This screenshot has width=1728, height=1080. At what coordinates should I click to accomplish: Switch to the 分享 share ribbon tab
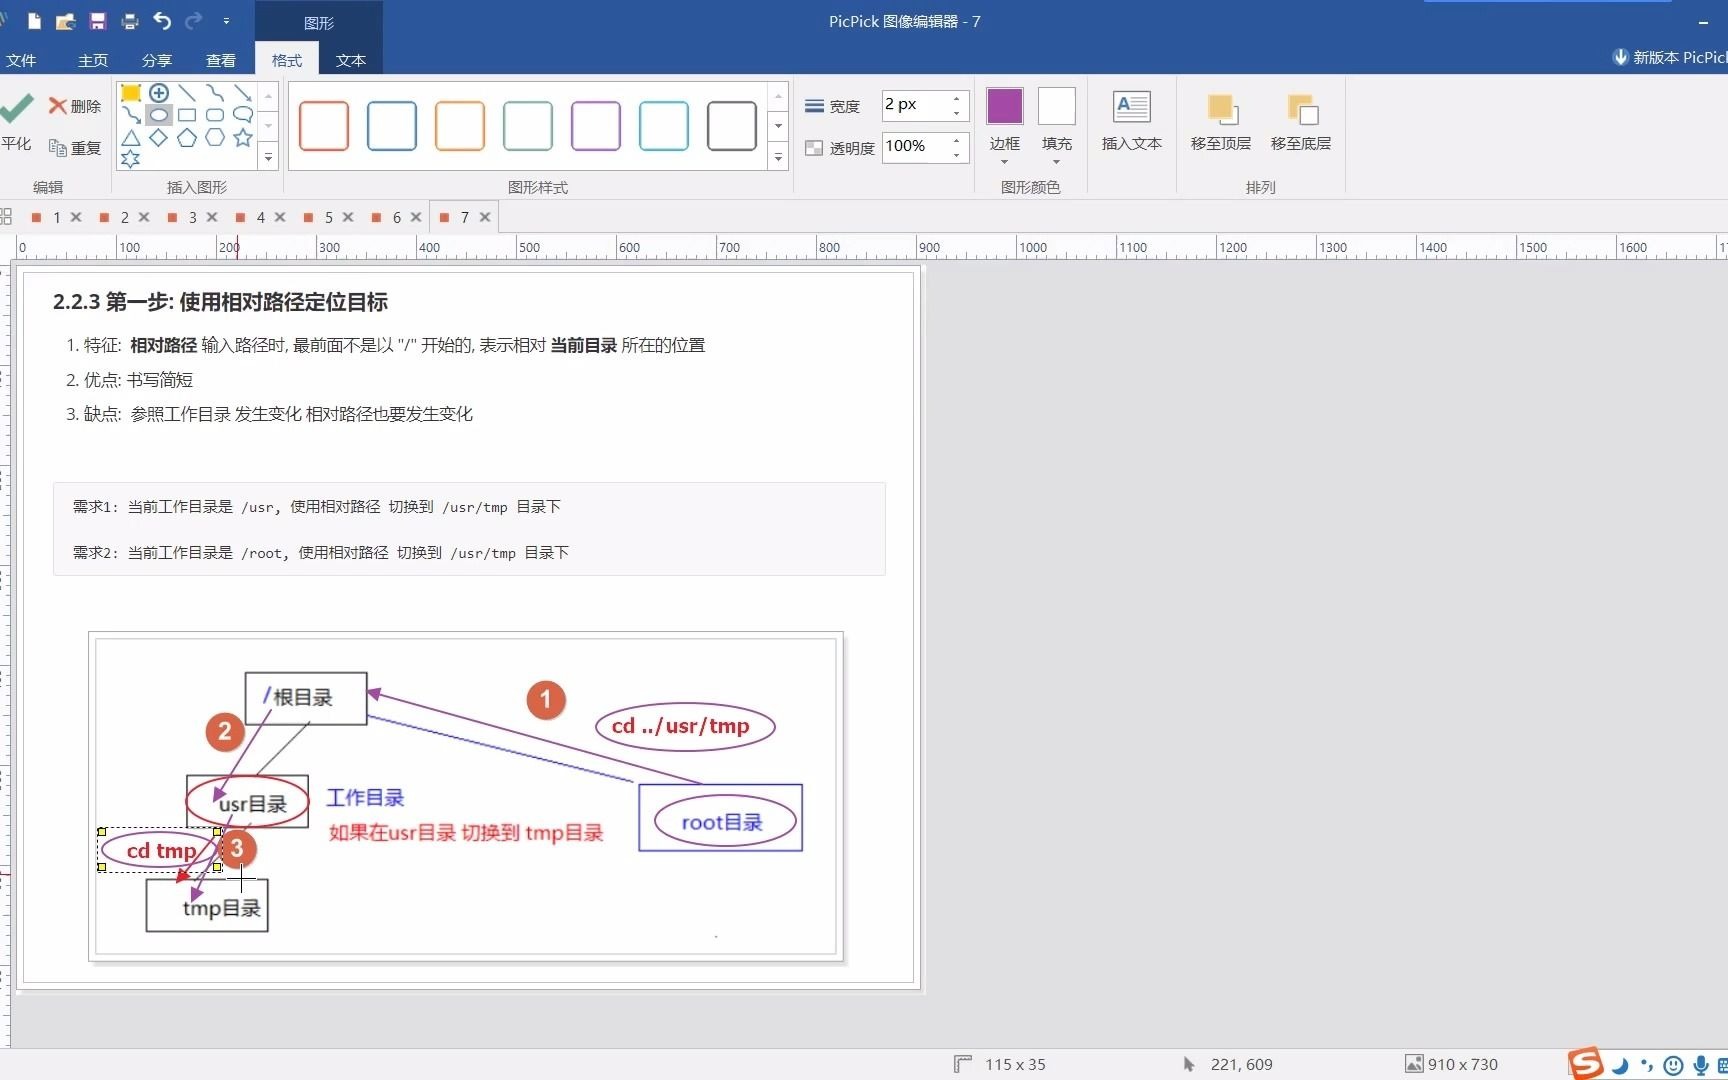click(157, 60)
